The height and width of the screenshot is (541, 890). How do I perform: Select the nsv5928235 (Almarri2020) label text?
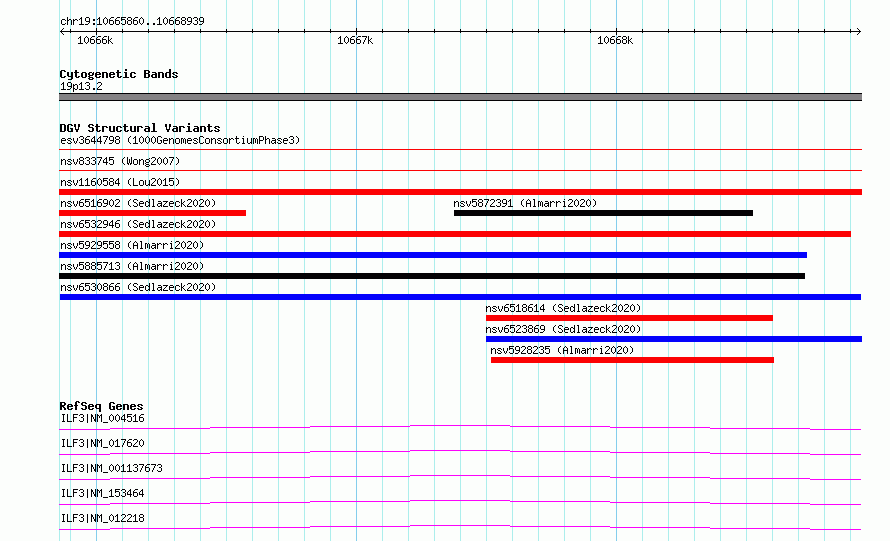[562, 350]
